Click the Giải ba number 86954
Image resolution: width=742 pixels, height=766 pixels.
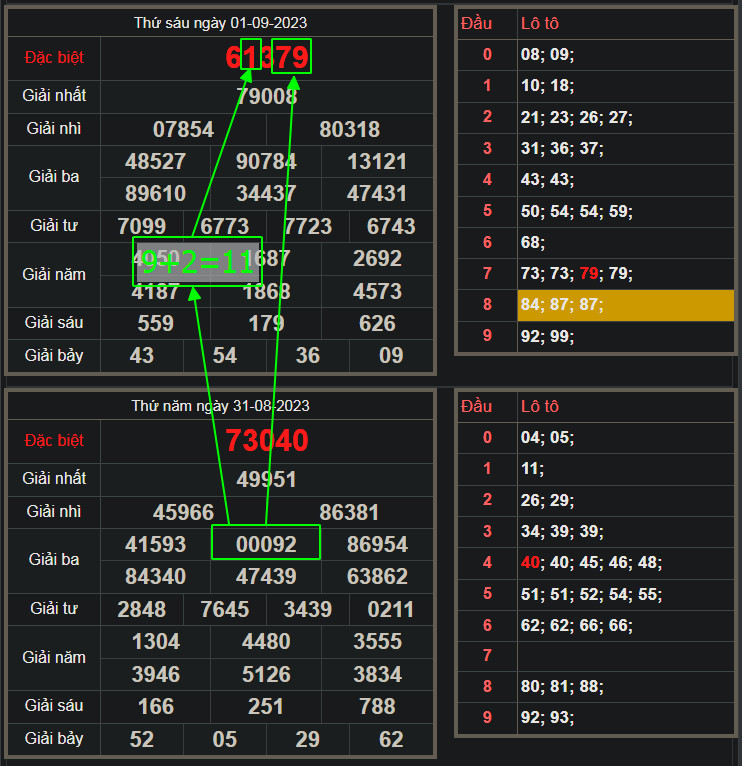(377, 544)
